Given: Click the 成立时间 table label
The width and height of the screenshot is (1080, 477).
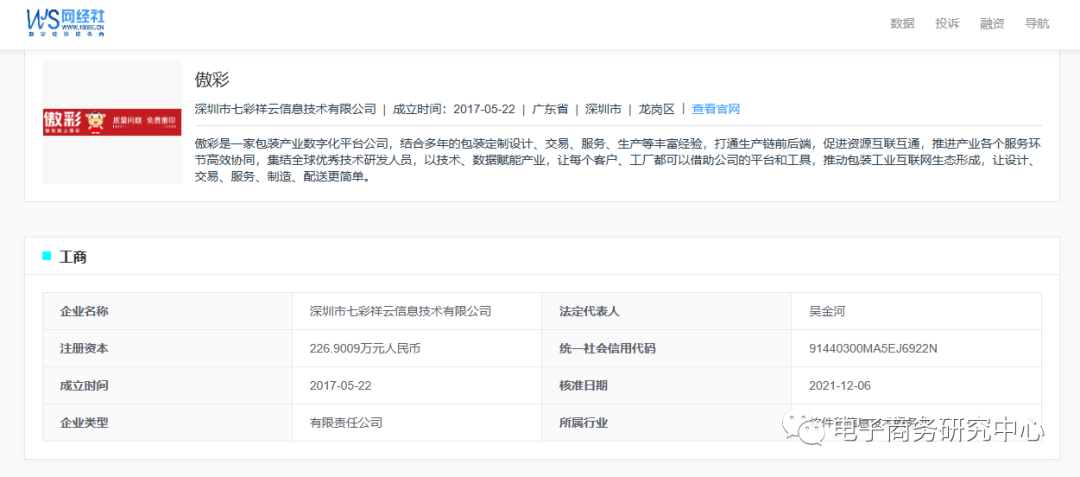Looking at the screenshot, I should pos(84,385).
